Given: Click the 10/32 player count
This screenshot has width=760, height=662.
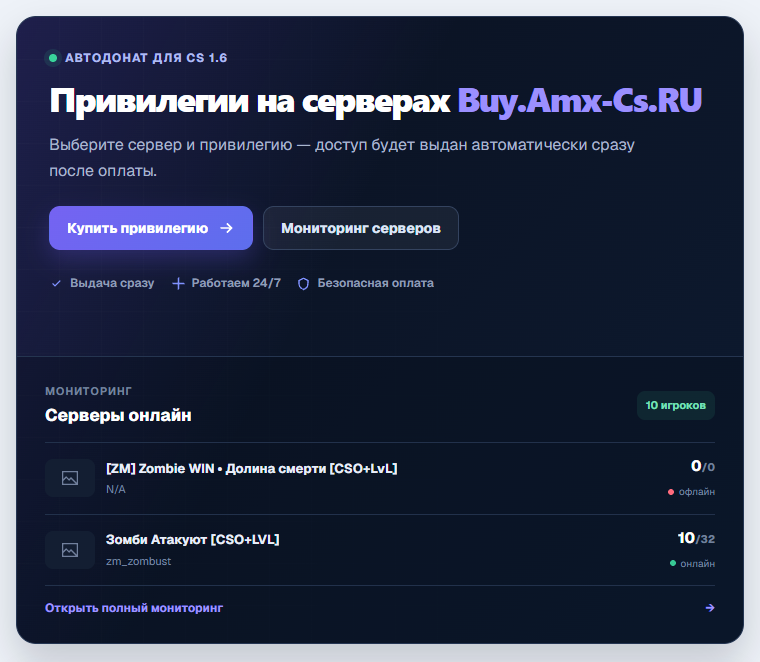Looking at the screenshot, I should pyautogui.click(x=696, y=538).
